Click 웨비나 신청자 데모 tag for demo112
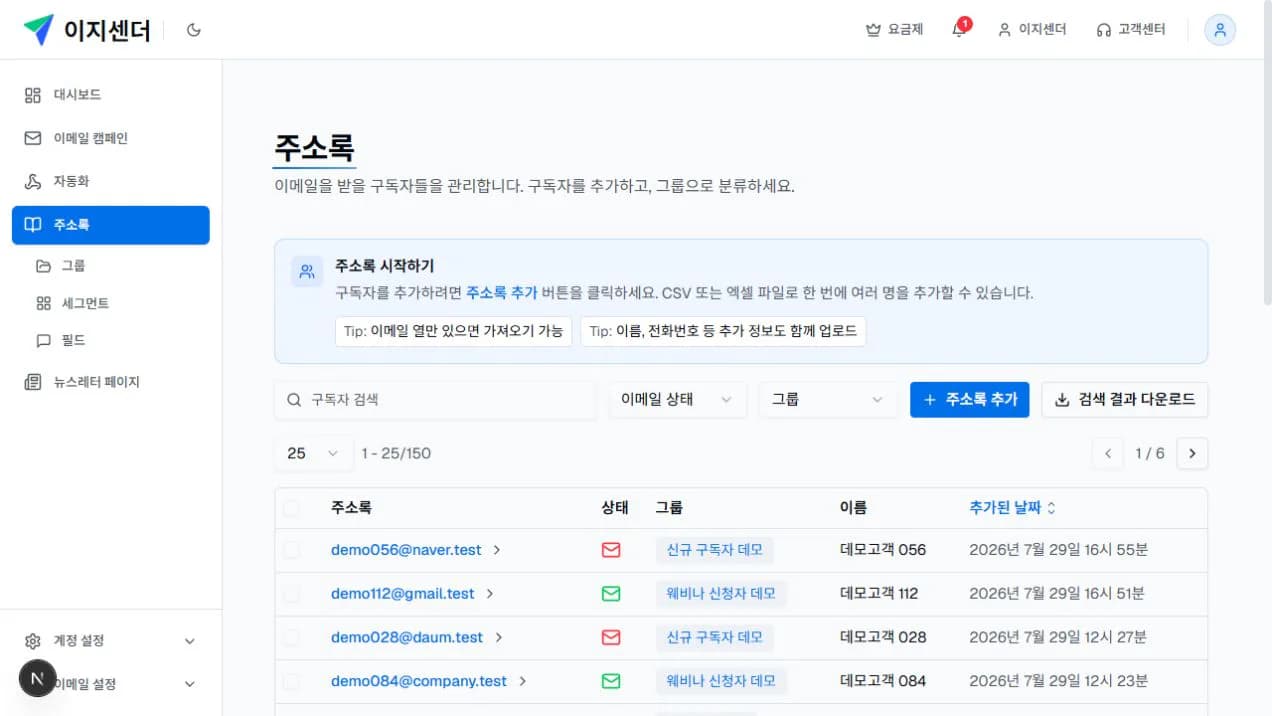 click(721, 594)
